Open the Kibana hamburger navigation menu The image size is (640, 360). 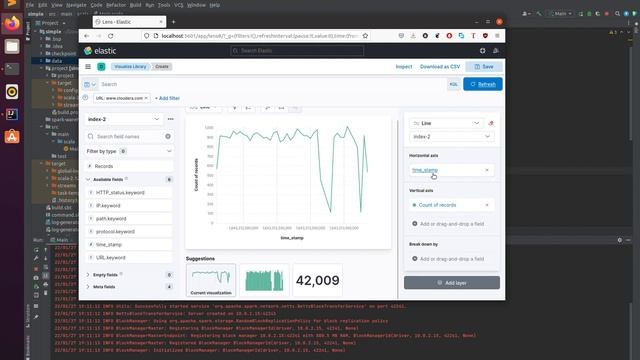point(88,67)
